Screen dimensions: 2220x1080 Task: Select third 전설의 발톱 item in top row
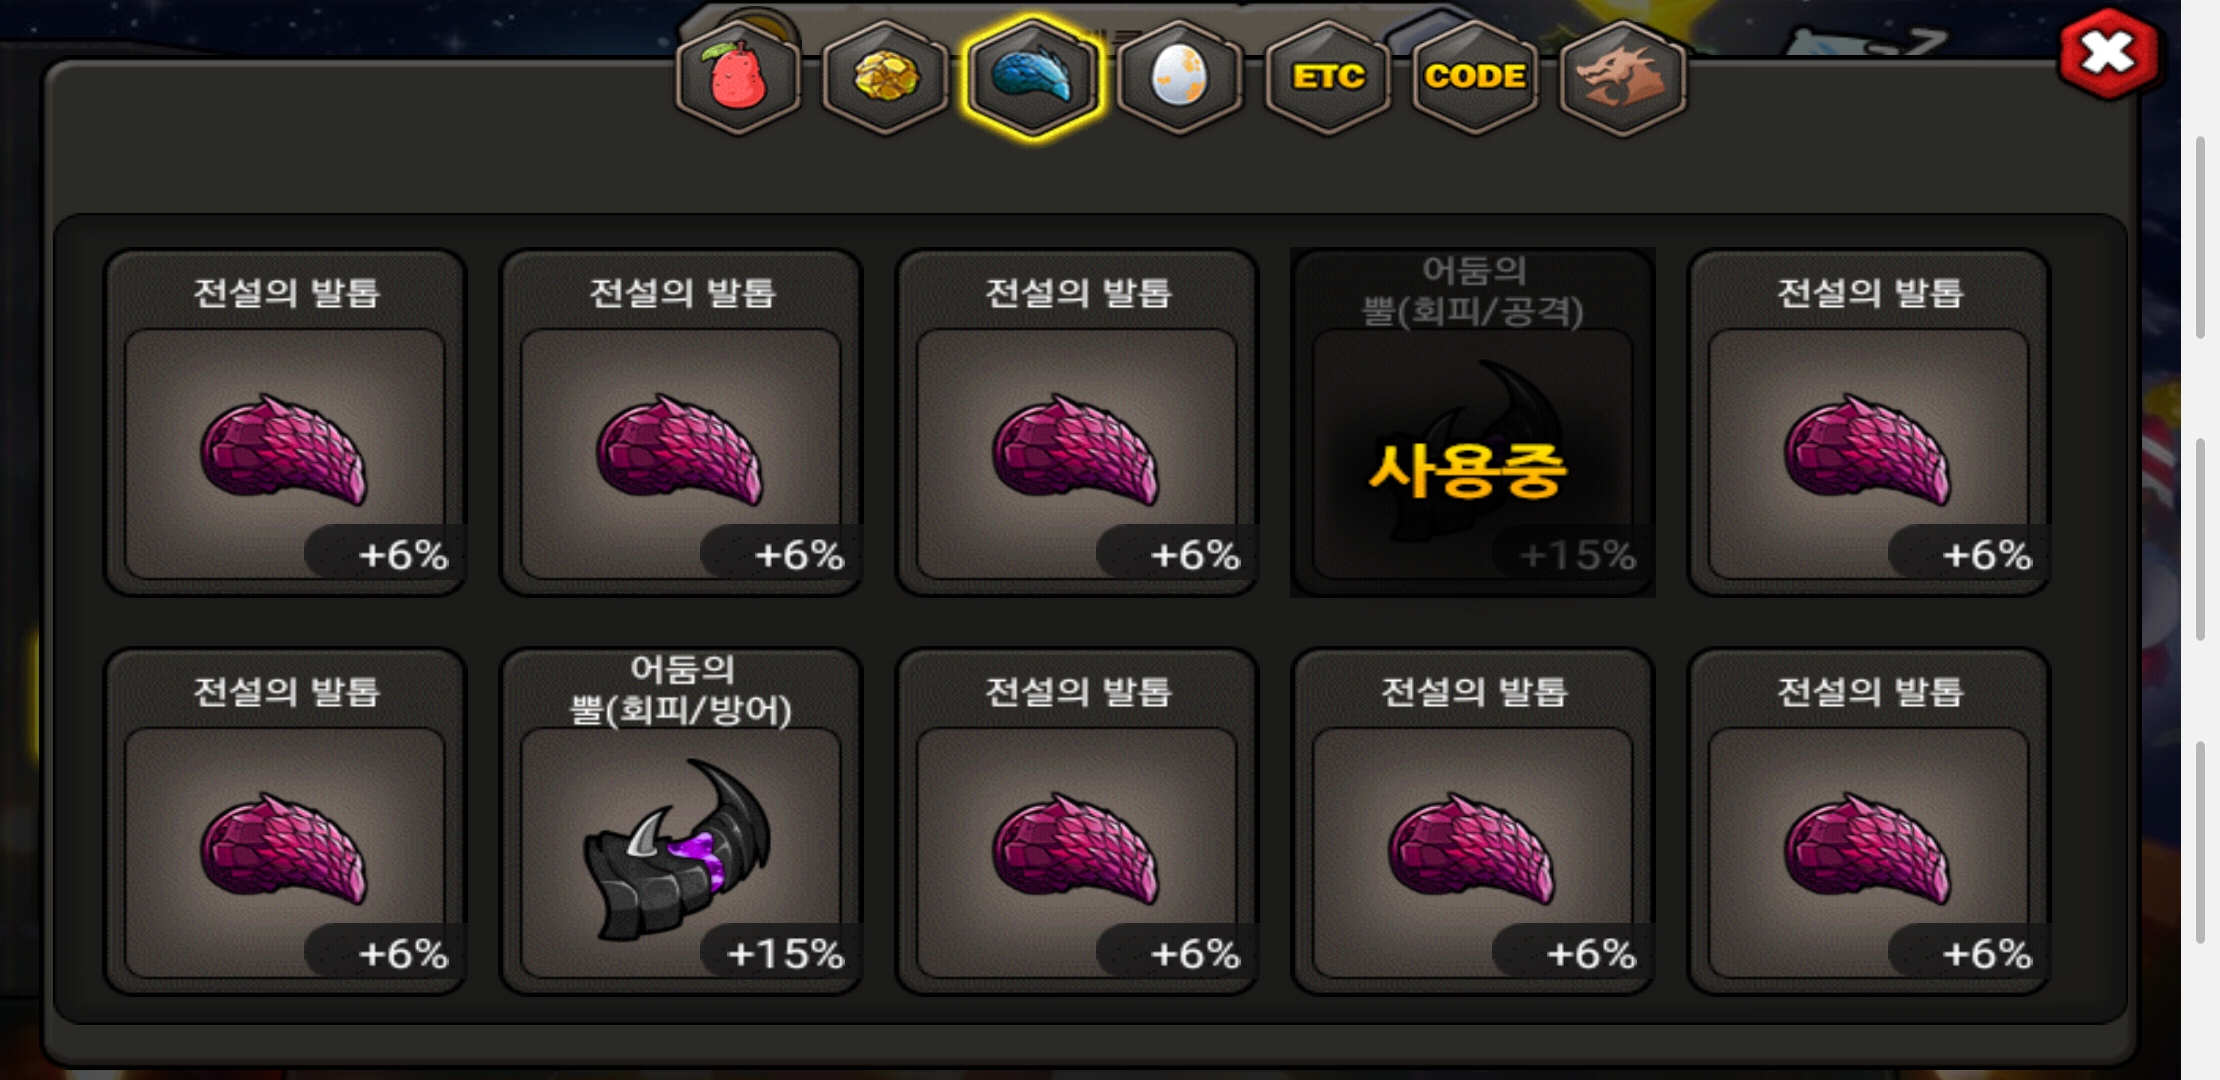1078,423
